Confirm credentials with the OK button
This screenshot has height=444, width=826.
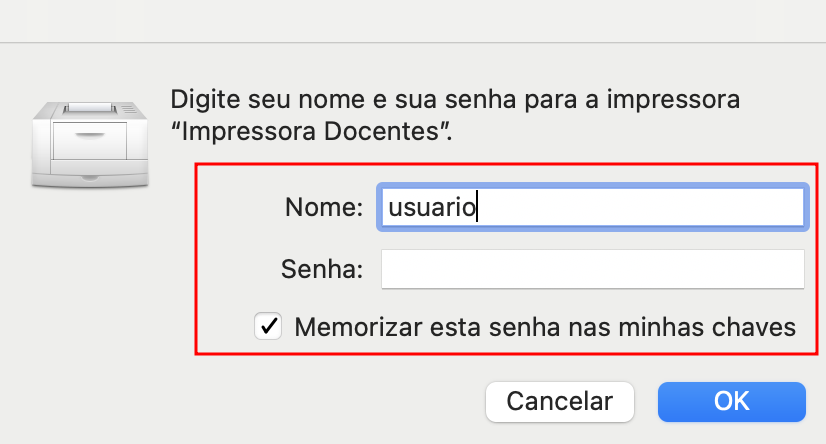732,402
